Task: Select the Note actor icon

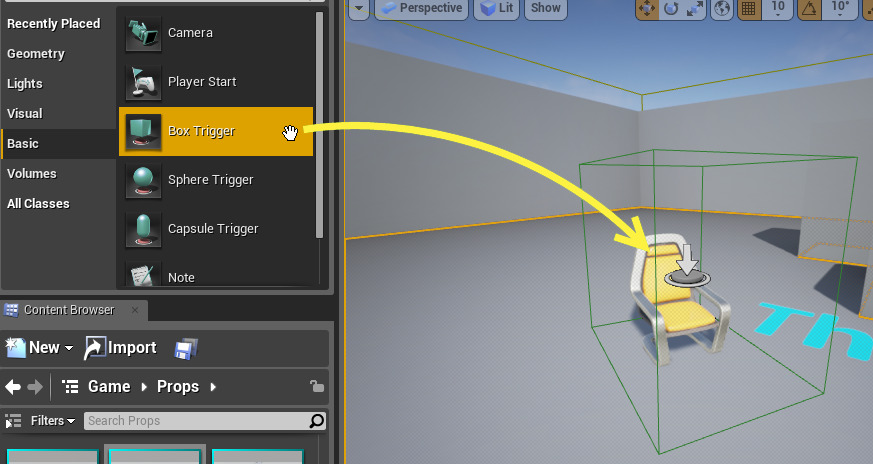Action: [143, 274]
